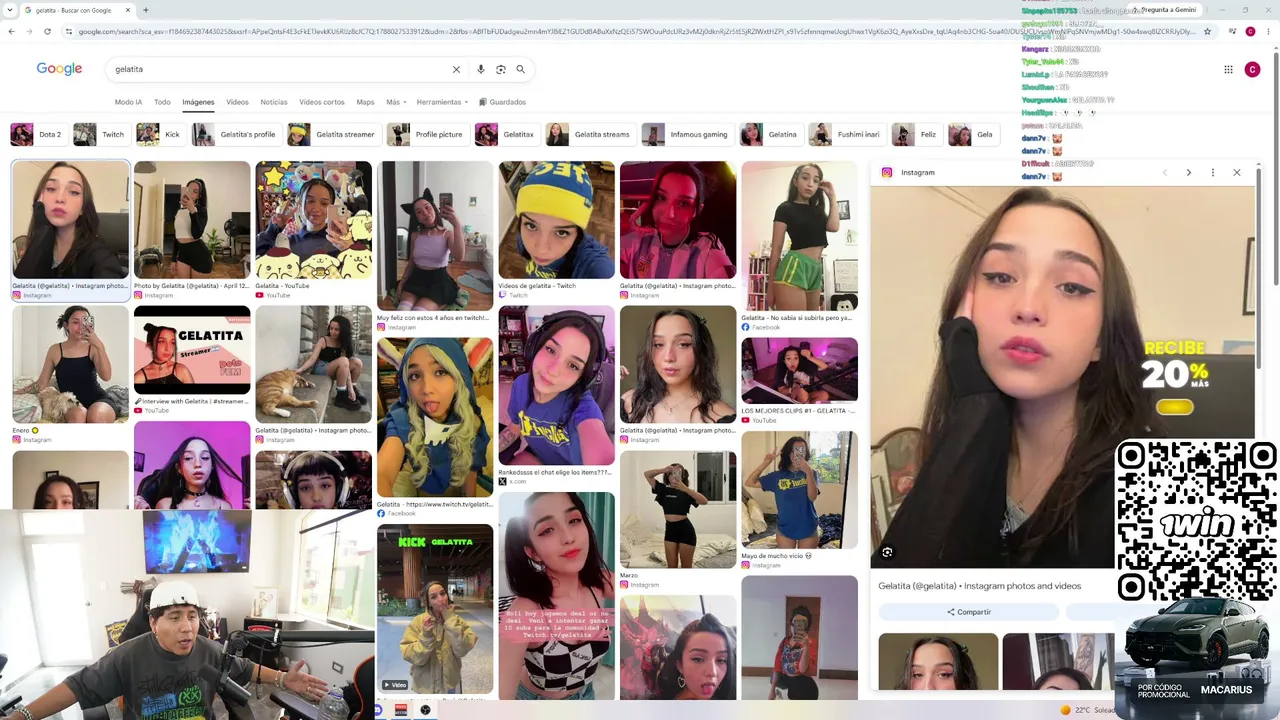Filter images by Kick chip
Viewport: 1280px width, 720px height.
160,134
